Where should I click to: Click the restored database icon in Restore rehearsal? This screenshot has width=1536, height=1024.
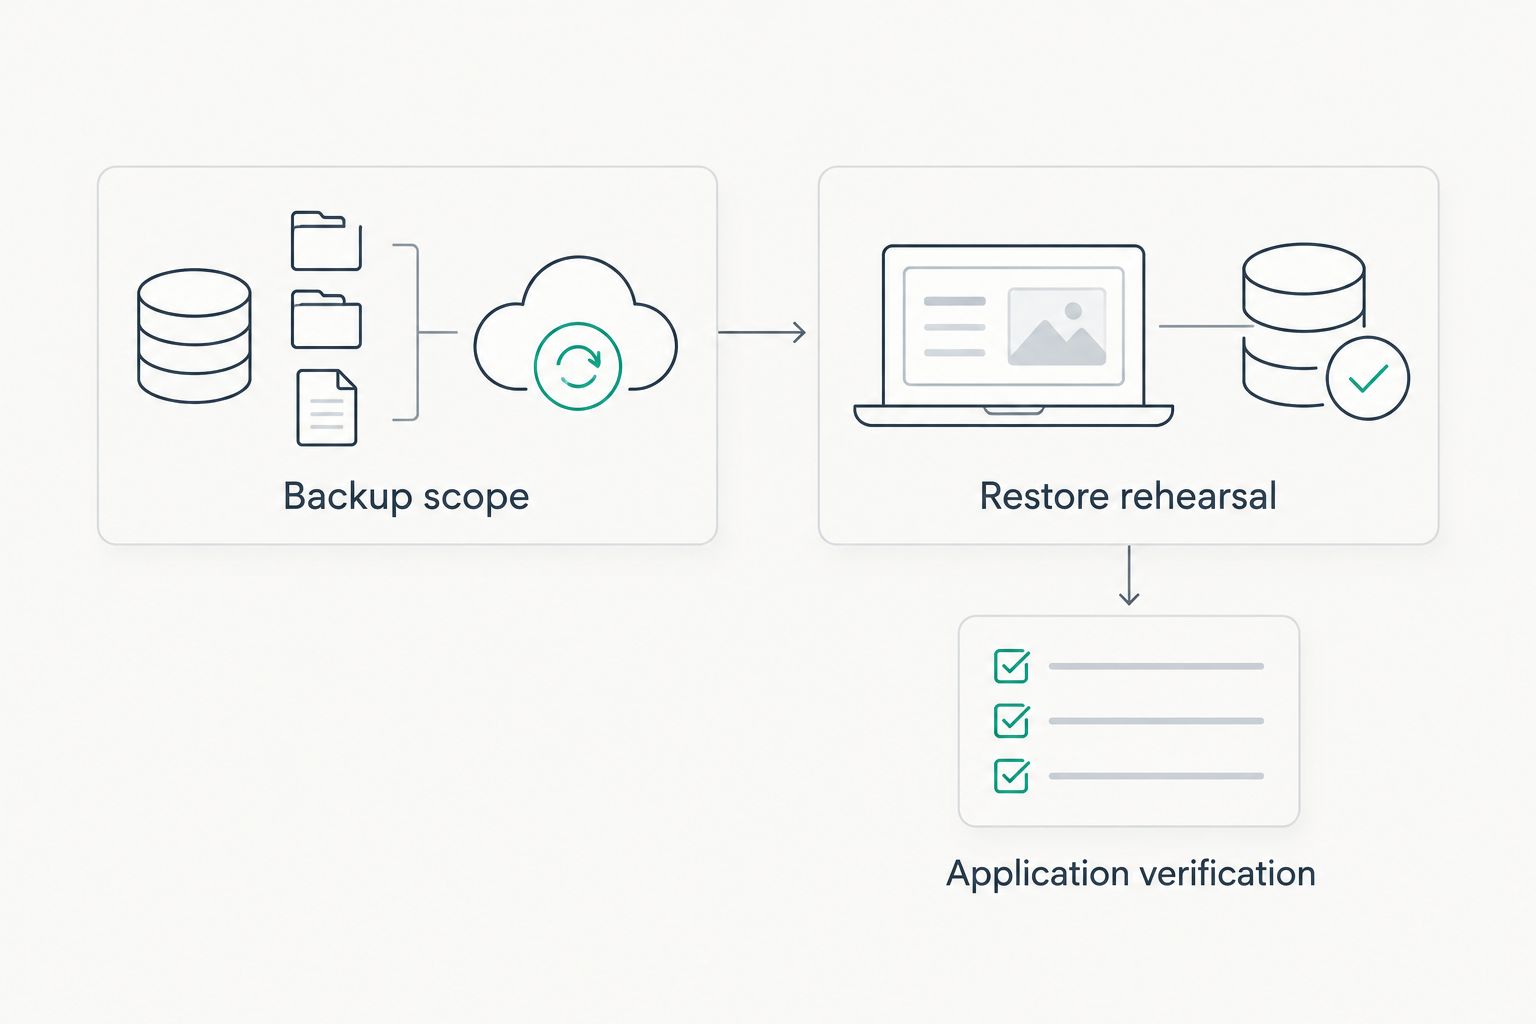(x=1303, y=325)
